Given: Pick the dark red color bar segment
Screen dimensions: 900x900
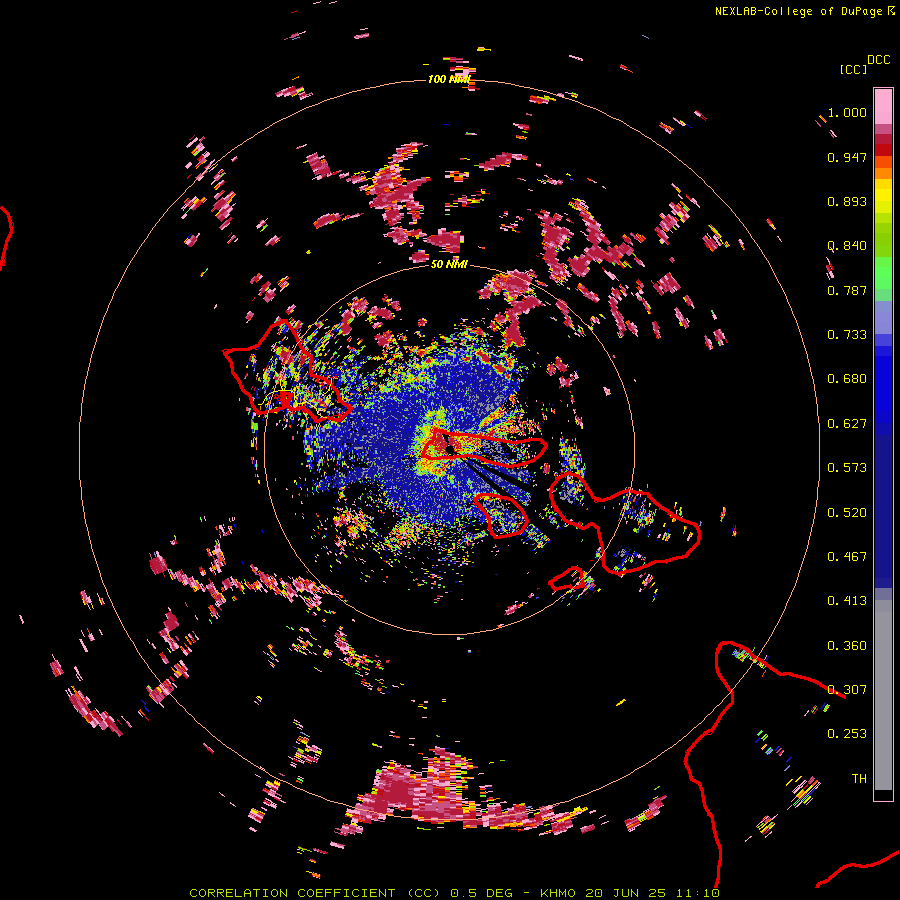Looking at the screenshot, I should (x=883, y=150).
